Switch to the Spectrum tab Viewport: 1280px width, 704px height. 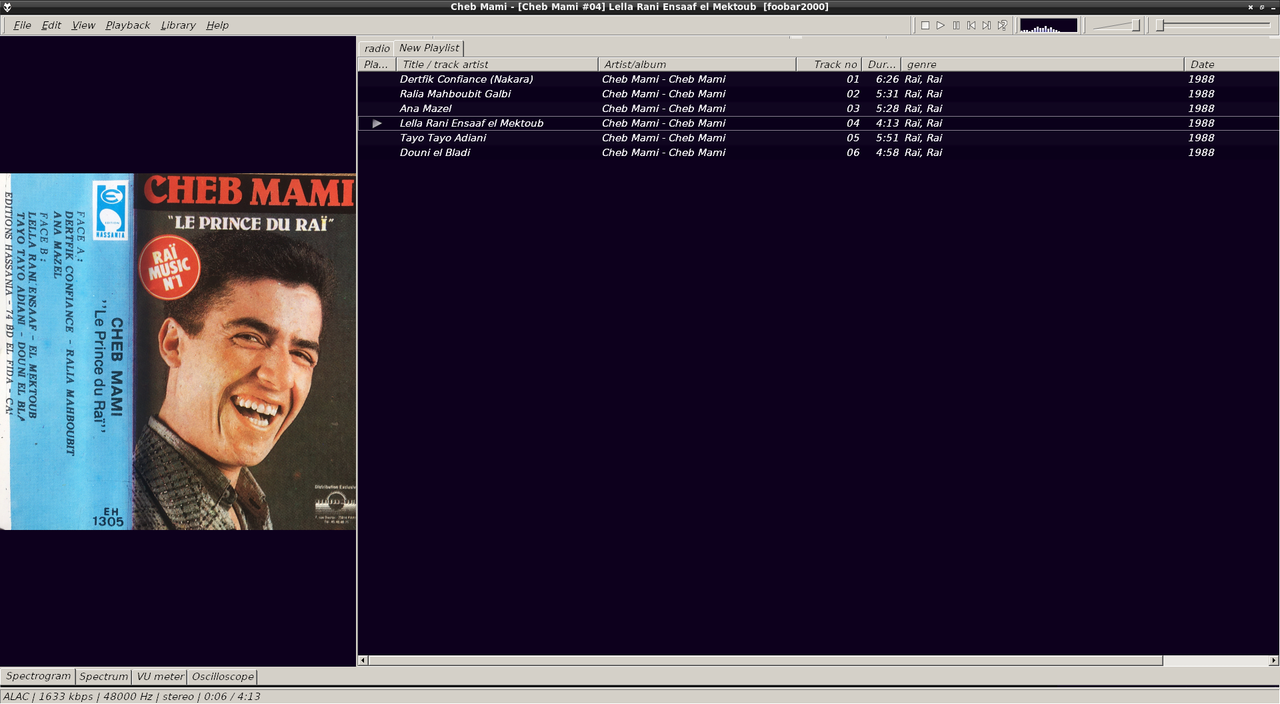(x=104, y=676)
